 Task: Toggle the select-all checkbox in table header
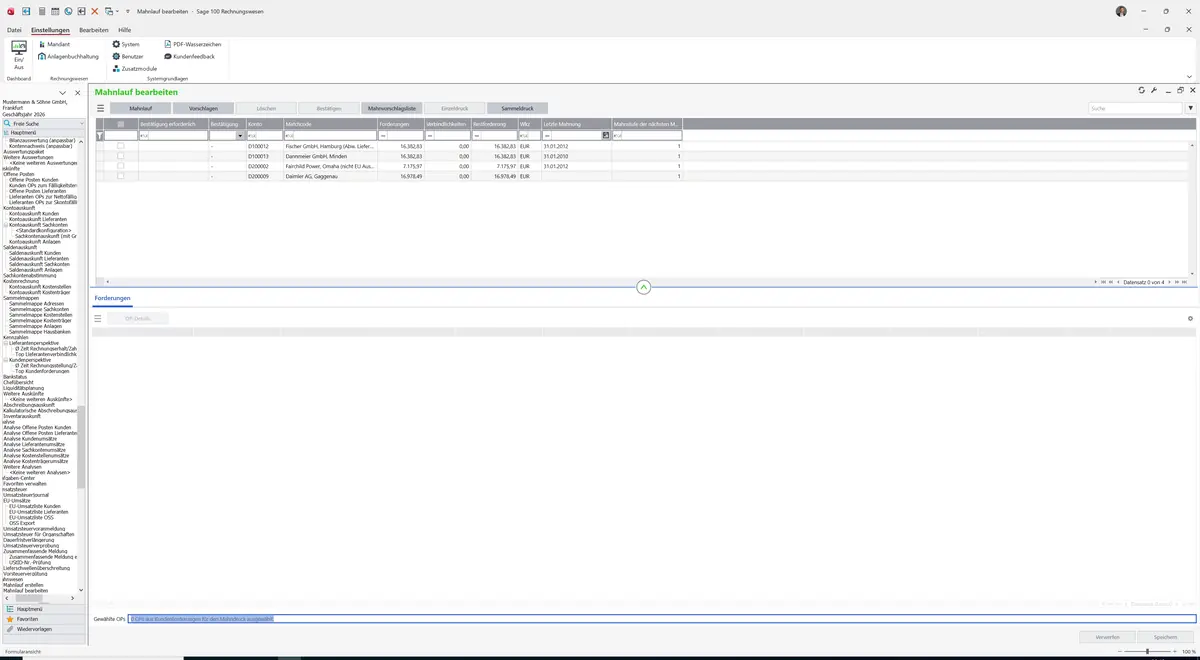pos(121,124)
